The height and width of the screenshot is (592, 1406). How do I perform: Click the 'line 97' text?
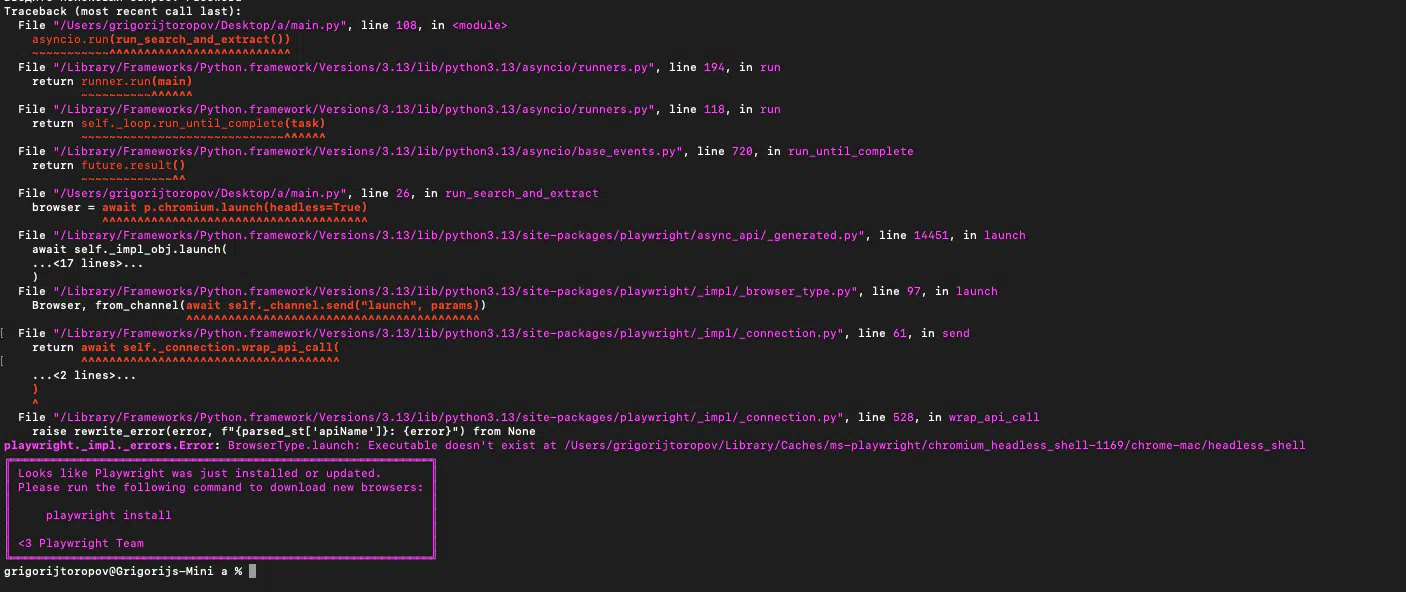point(896,291)
